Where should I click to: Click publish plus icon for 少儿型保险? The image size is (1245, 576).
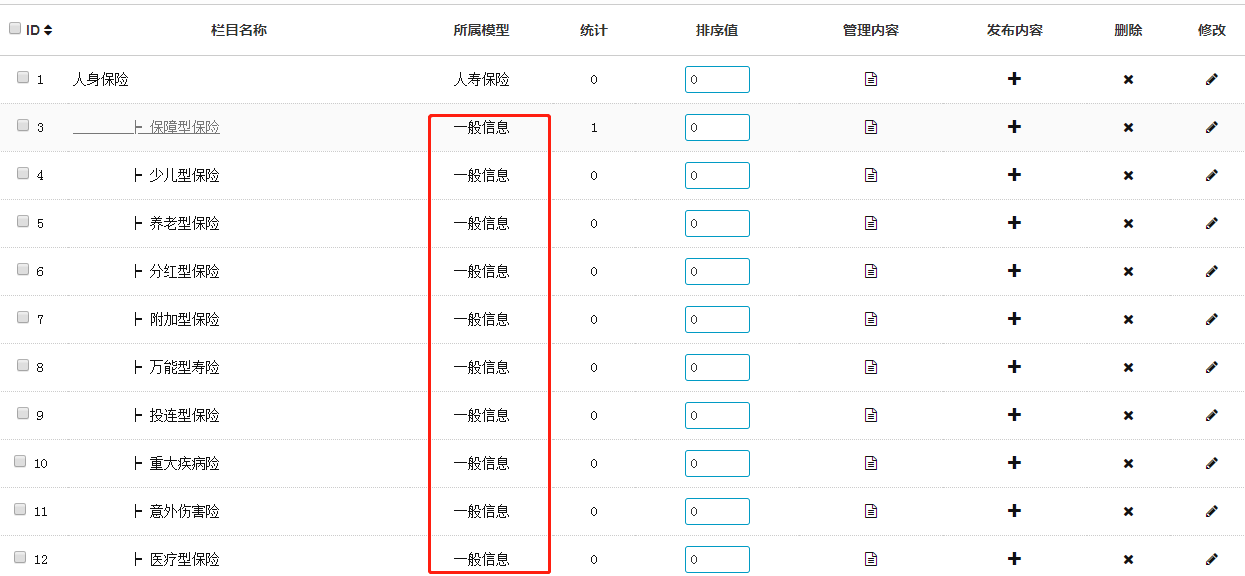1014,175
